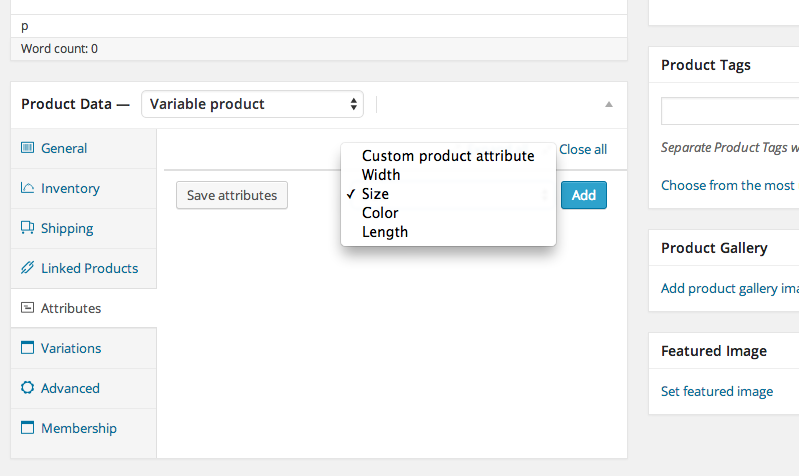Pick the Length attribute option
The width and height of the screenshot is (799, 476).
point(448,232)
